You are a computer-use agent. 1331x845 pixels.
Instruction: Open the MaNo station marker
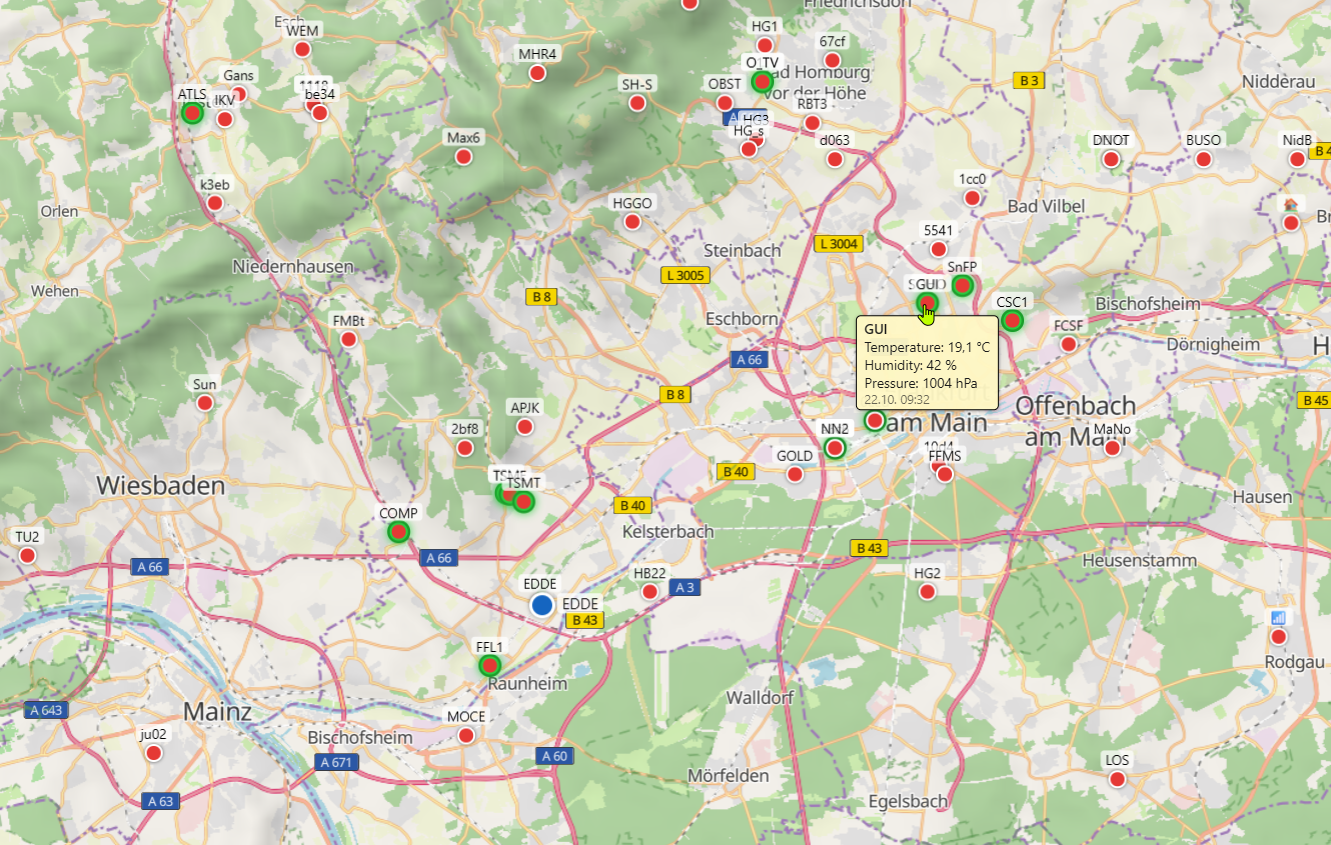tap(1112, 448)
